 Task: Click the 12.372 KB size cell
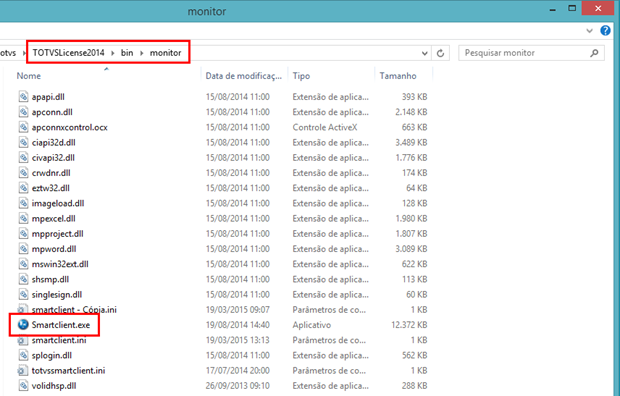point(409,325)
